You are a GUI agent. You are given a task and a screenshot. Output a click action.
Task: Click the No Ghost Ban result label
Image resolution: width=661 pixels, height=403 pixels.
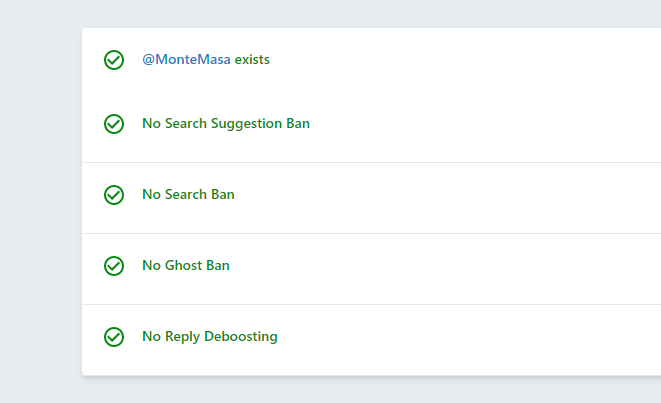click(186, 266)
